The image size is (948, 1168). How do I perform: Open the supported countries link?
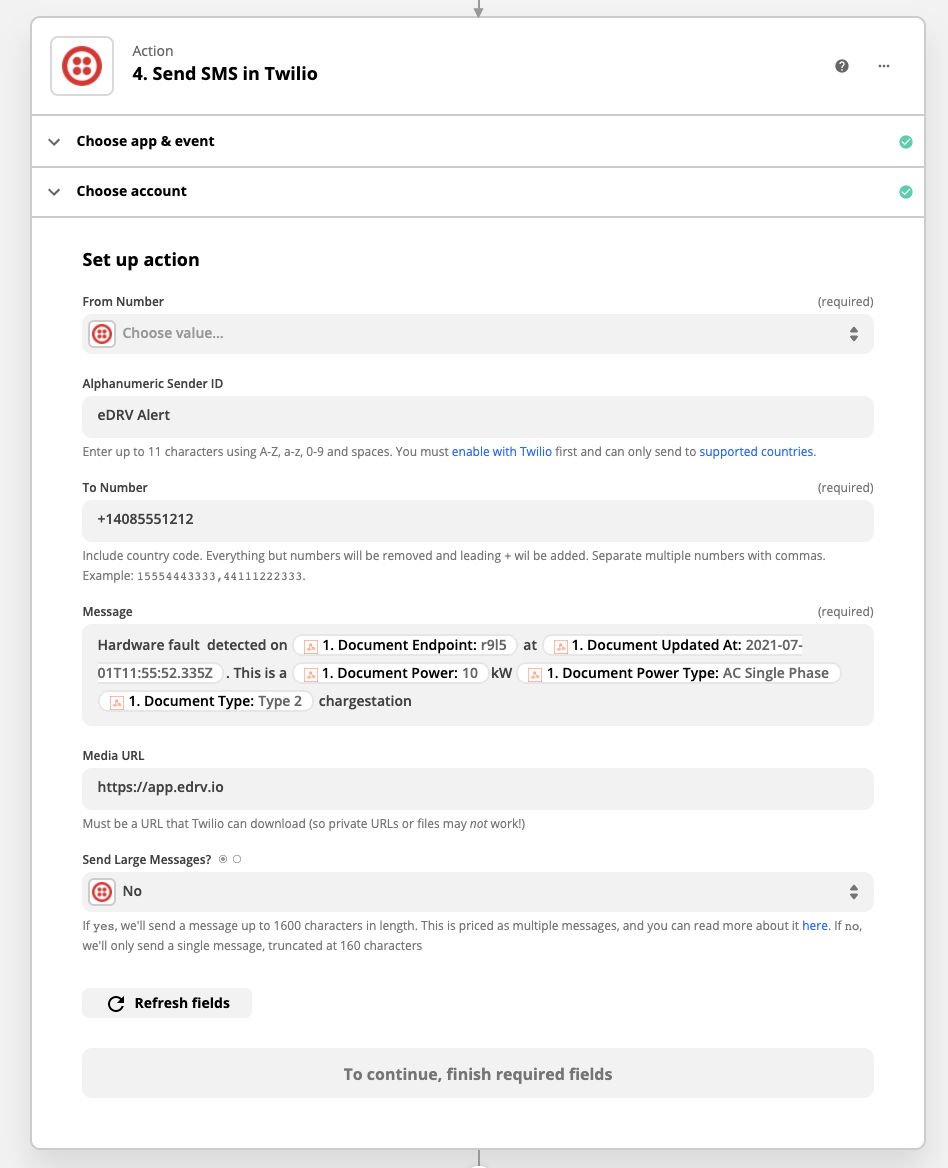coord(756,452)
